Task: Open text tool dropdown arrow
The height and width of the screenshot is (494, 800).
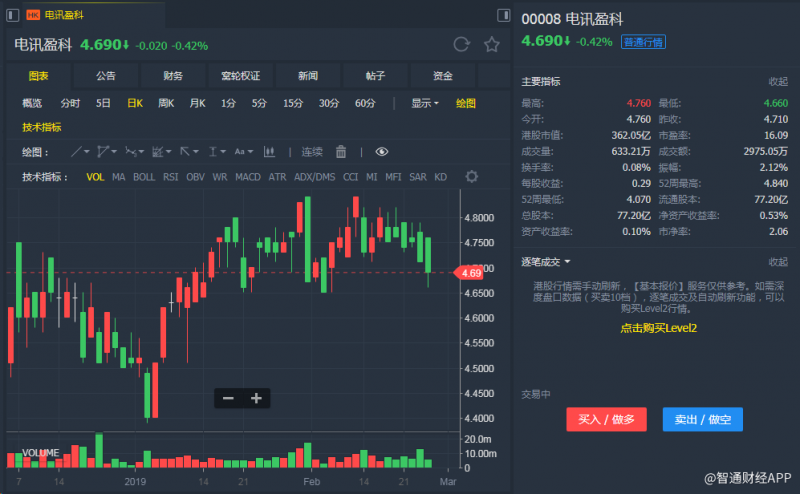Action: click(x=250, y=152)
